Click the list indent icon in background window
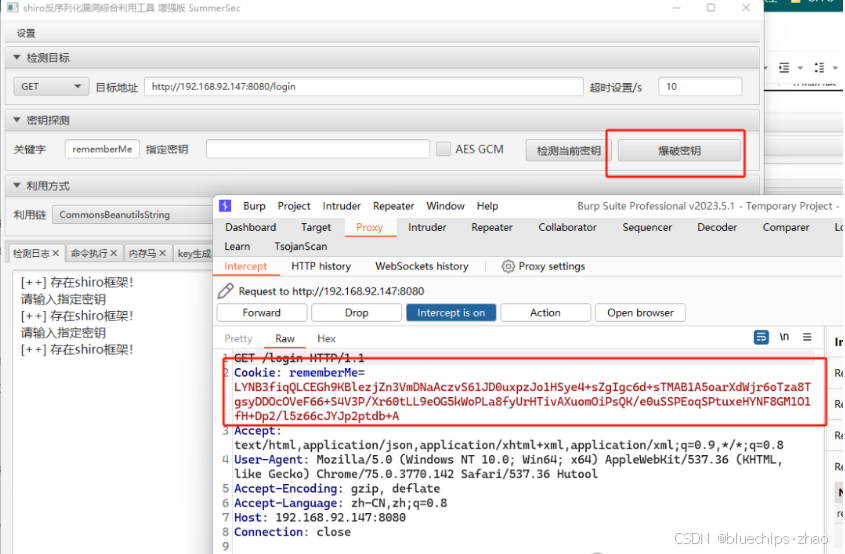The width and height of the screenshot is (845, 554). (x=784, y=67)
